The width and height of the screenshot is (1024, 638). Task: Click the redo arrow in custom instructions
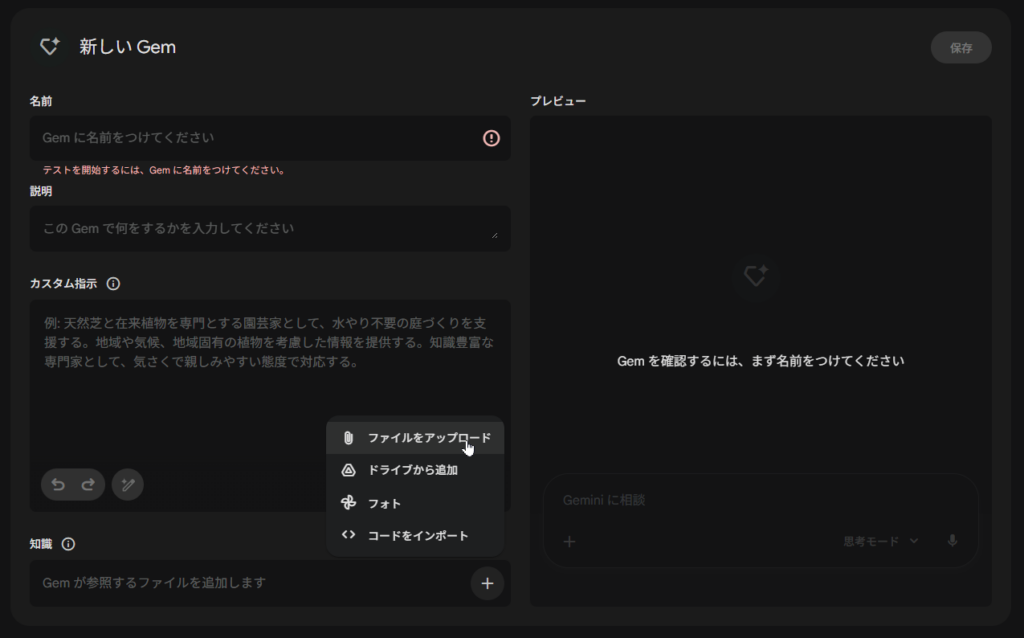(88, 485)
